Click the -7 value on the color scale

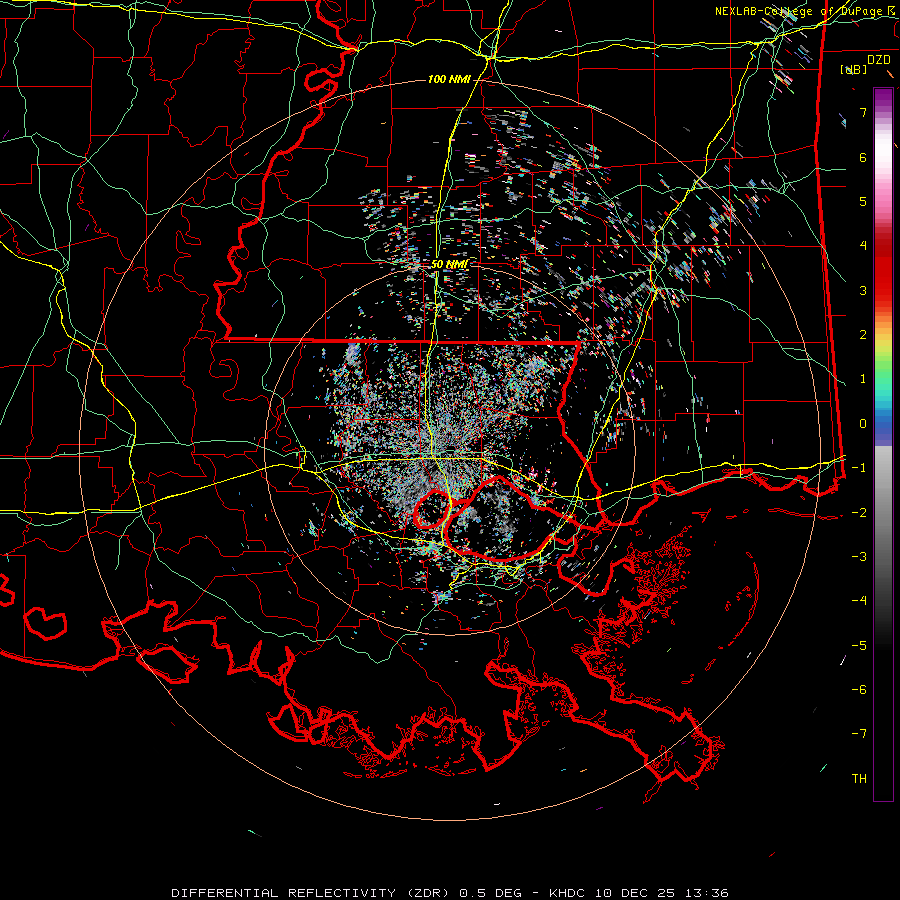(859, 734)
